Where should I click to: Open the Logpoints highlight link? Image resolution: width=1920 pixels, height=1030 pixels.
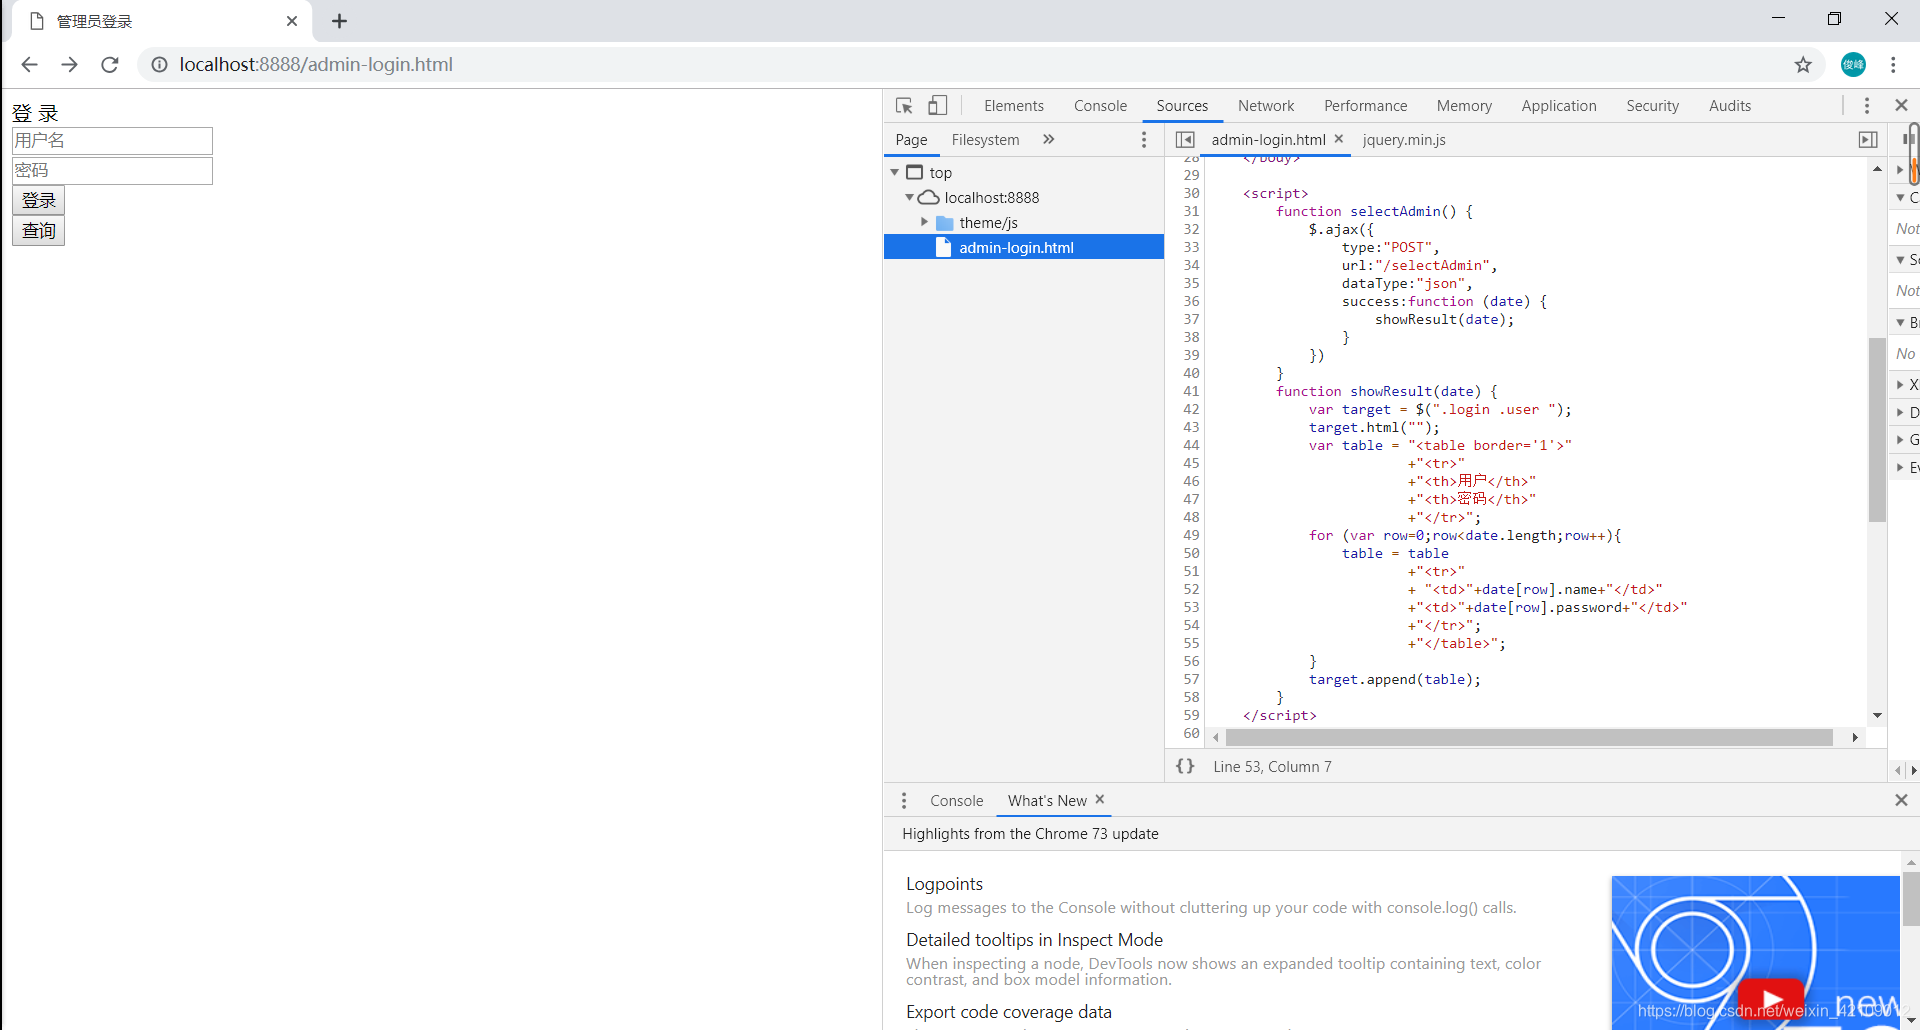944,884
